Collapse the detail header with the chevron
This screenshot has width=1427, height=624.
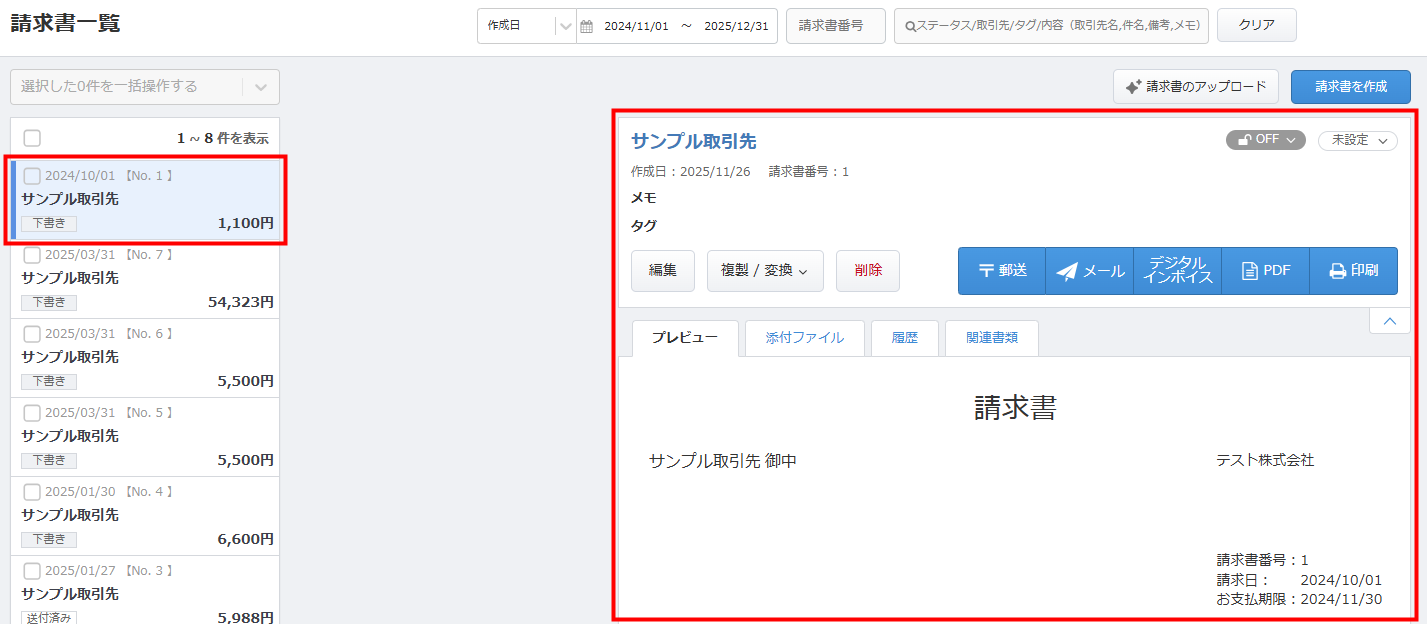1389,321
